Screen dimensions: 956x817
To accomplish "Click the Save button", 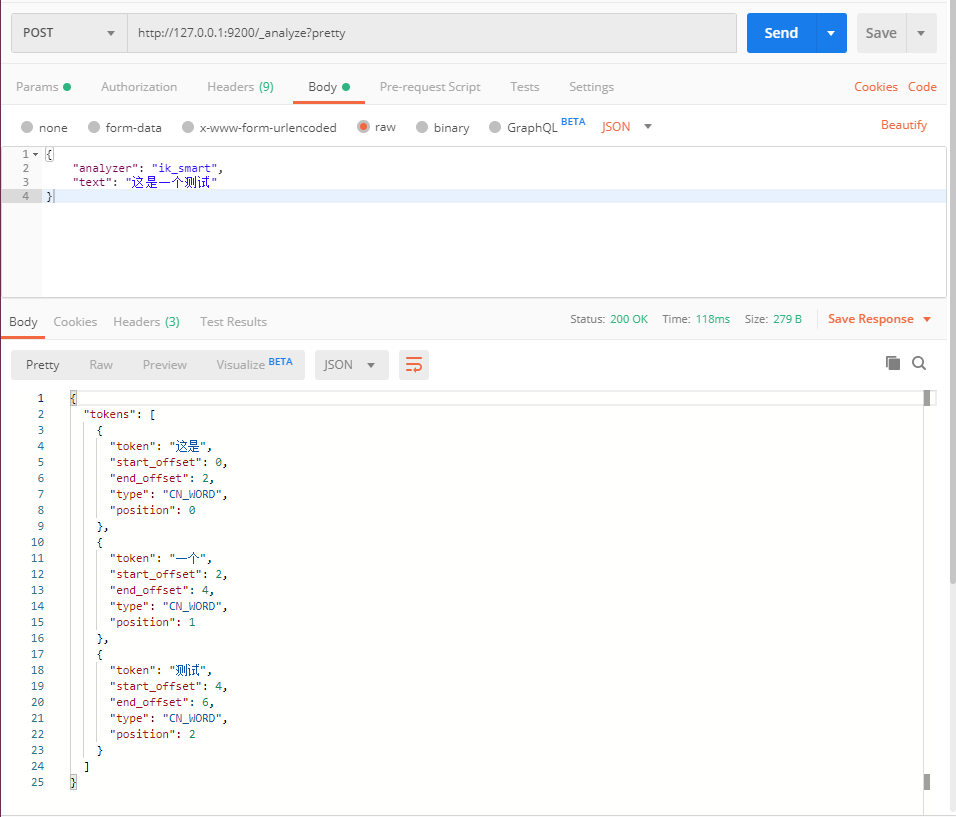I will [x=880, y=32].
